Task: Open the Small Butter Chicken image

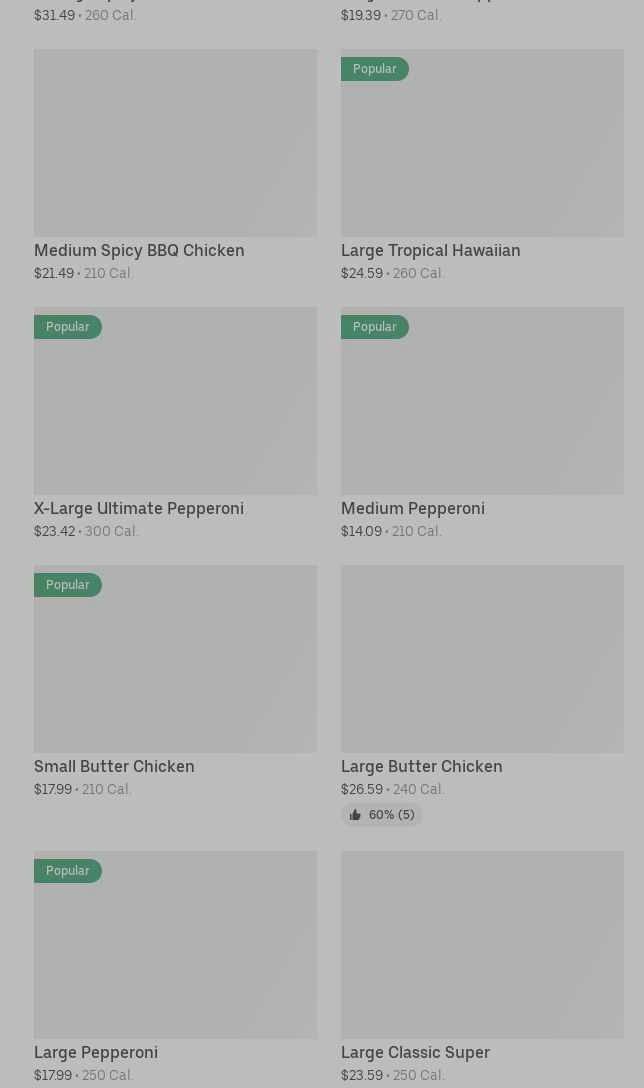Action: coord(175,659)
